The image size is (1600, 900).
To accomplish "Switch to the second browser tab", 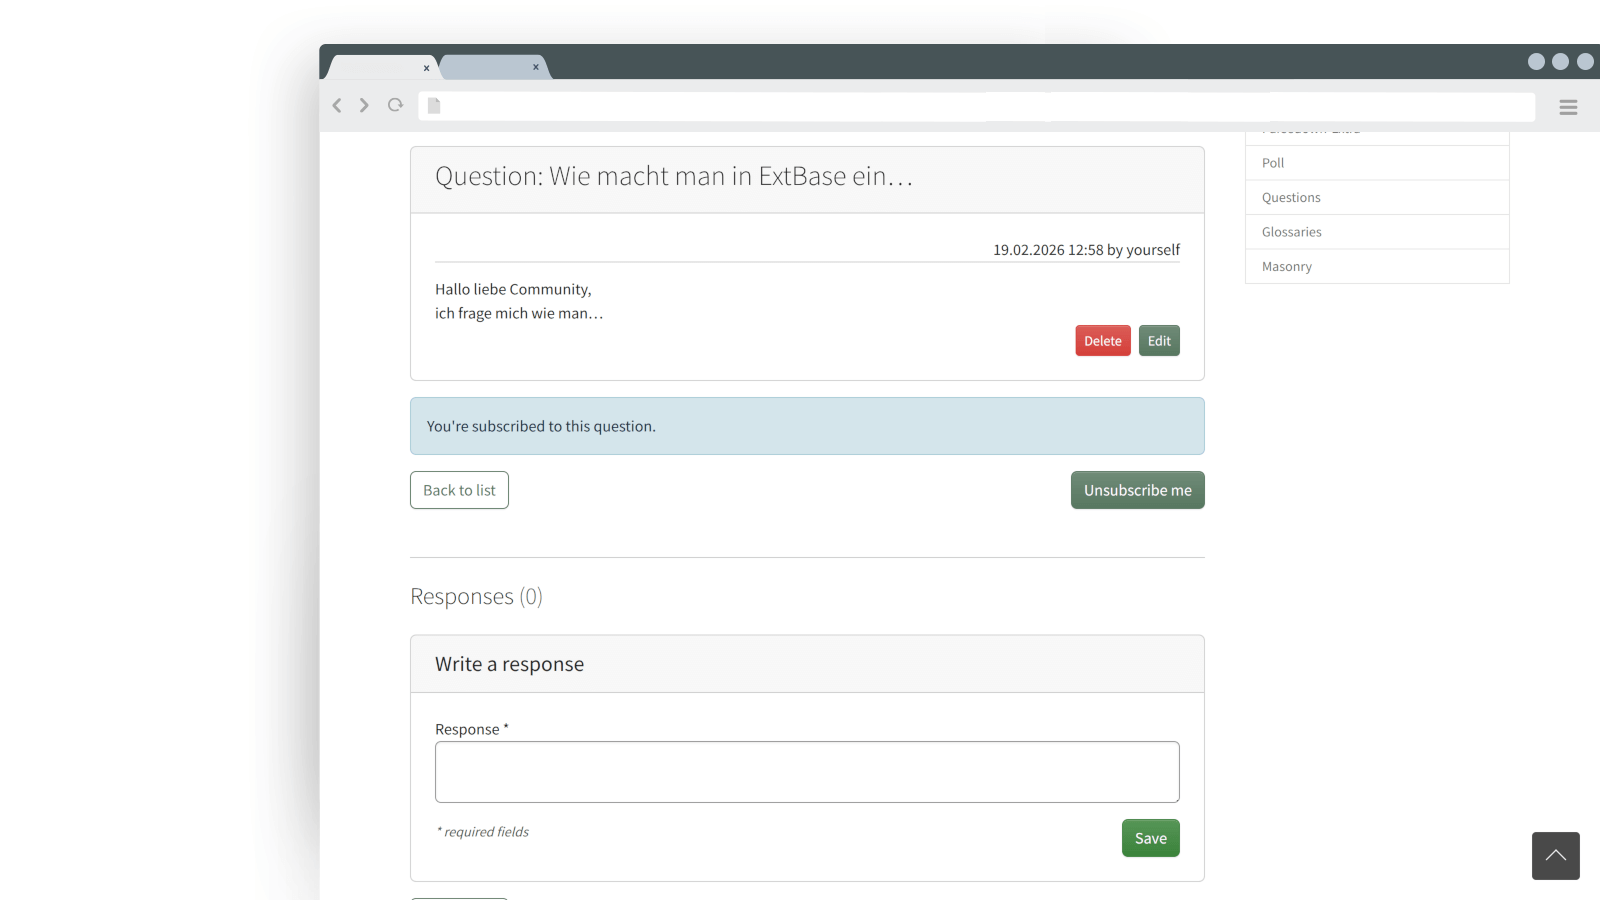I will tap(490, 67).
